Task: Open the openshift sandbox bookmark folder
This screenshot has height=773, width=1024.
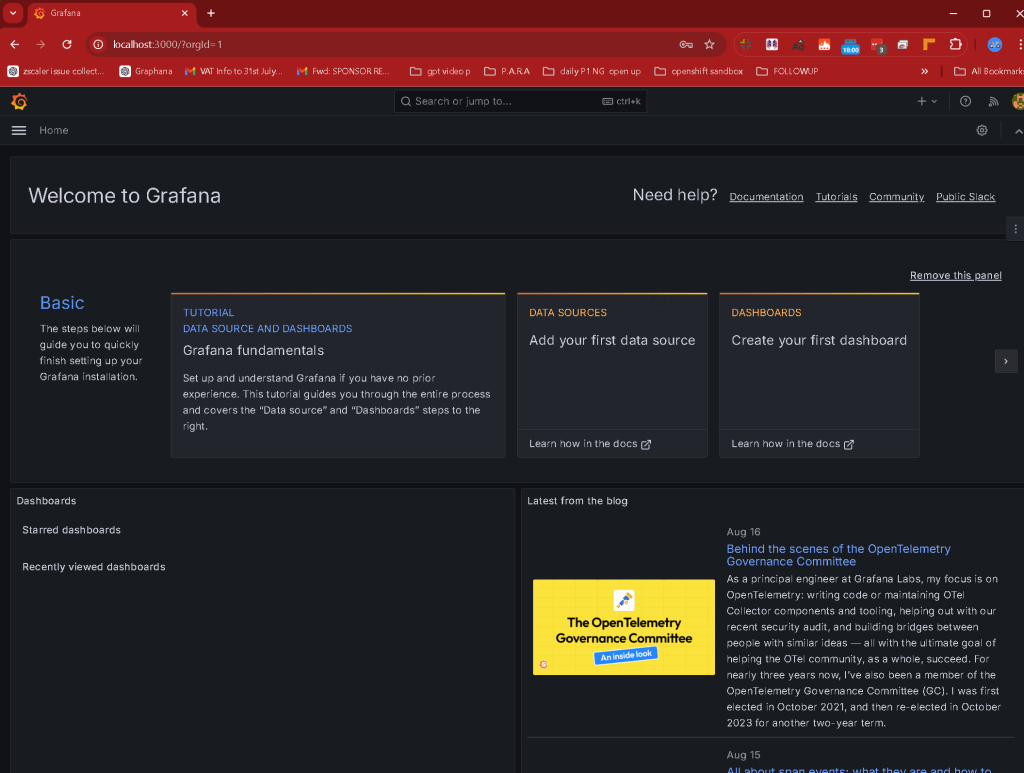Action: [x=699, y=71]
